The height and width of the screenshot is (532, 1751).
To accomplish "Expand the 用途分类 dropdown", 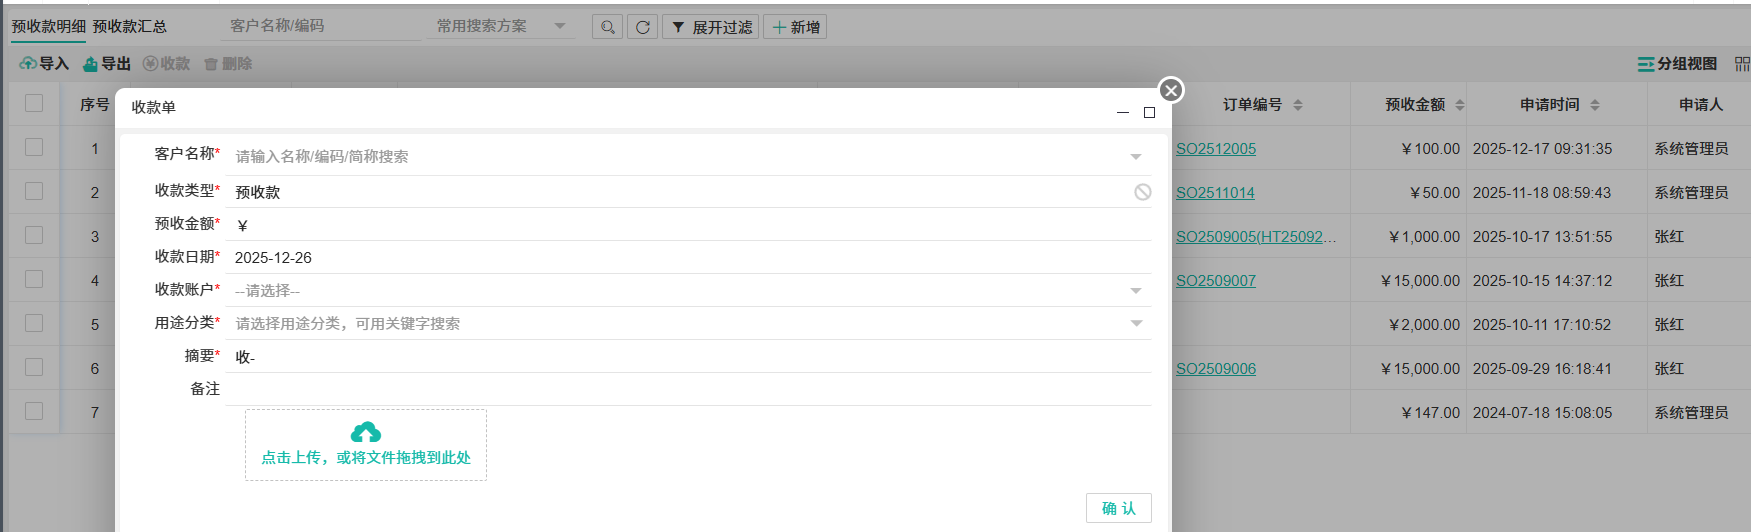I will pos(1135,324).
